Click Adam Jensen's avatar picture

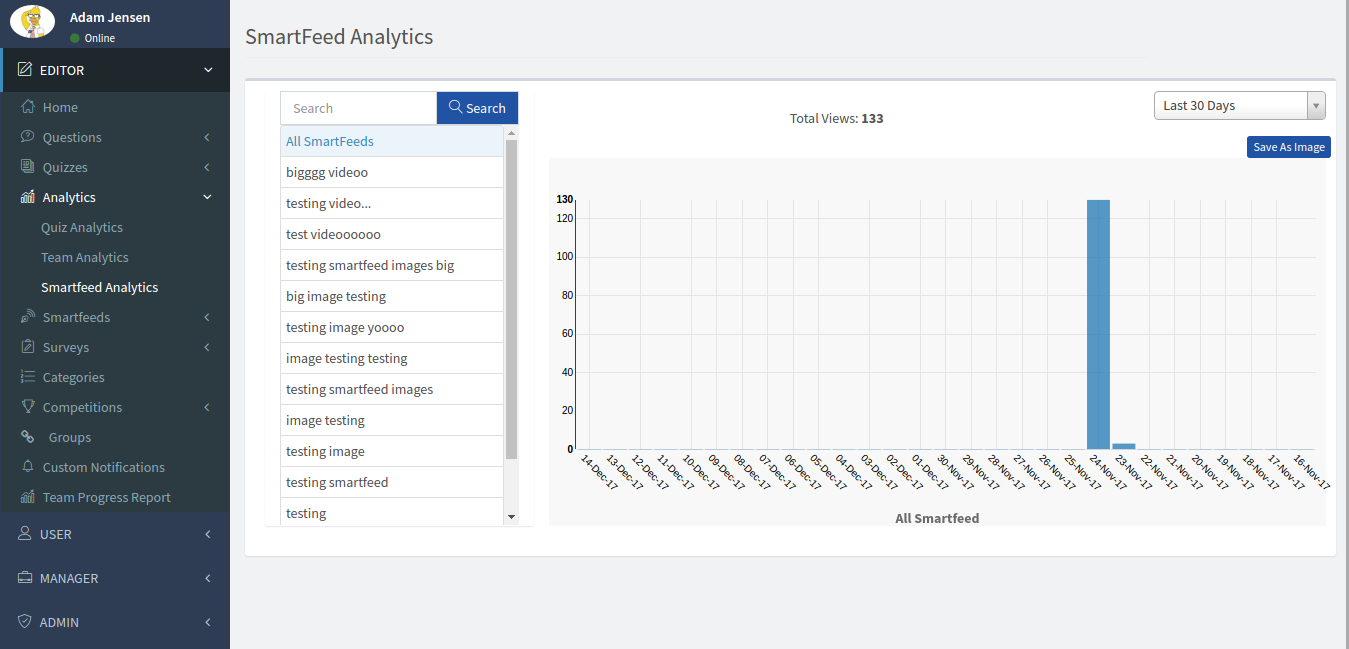32,22
